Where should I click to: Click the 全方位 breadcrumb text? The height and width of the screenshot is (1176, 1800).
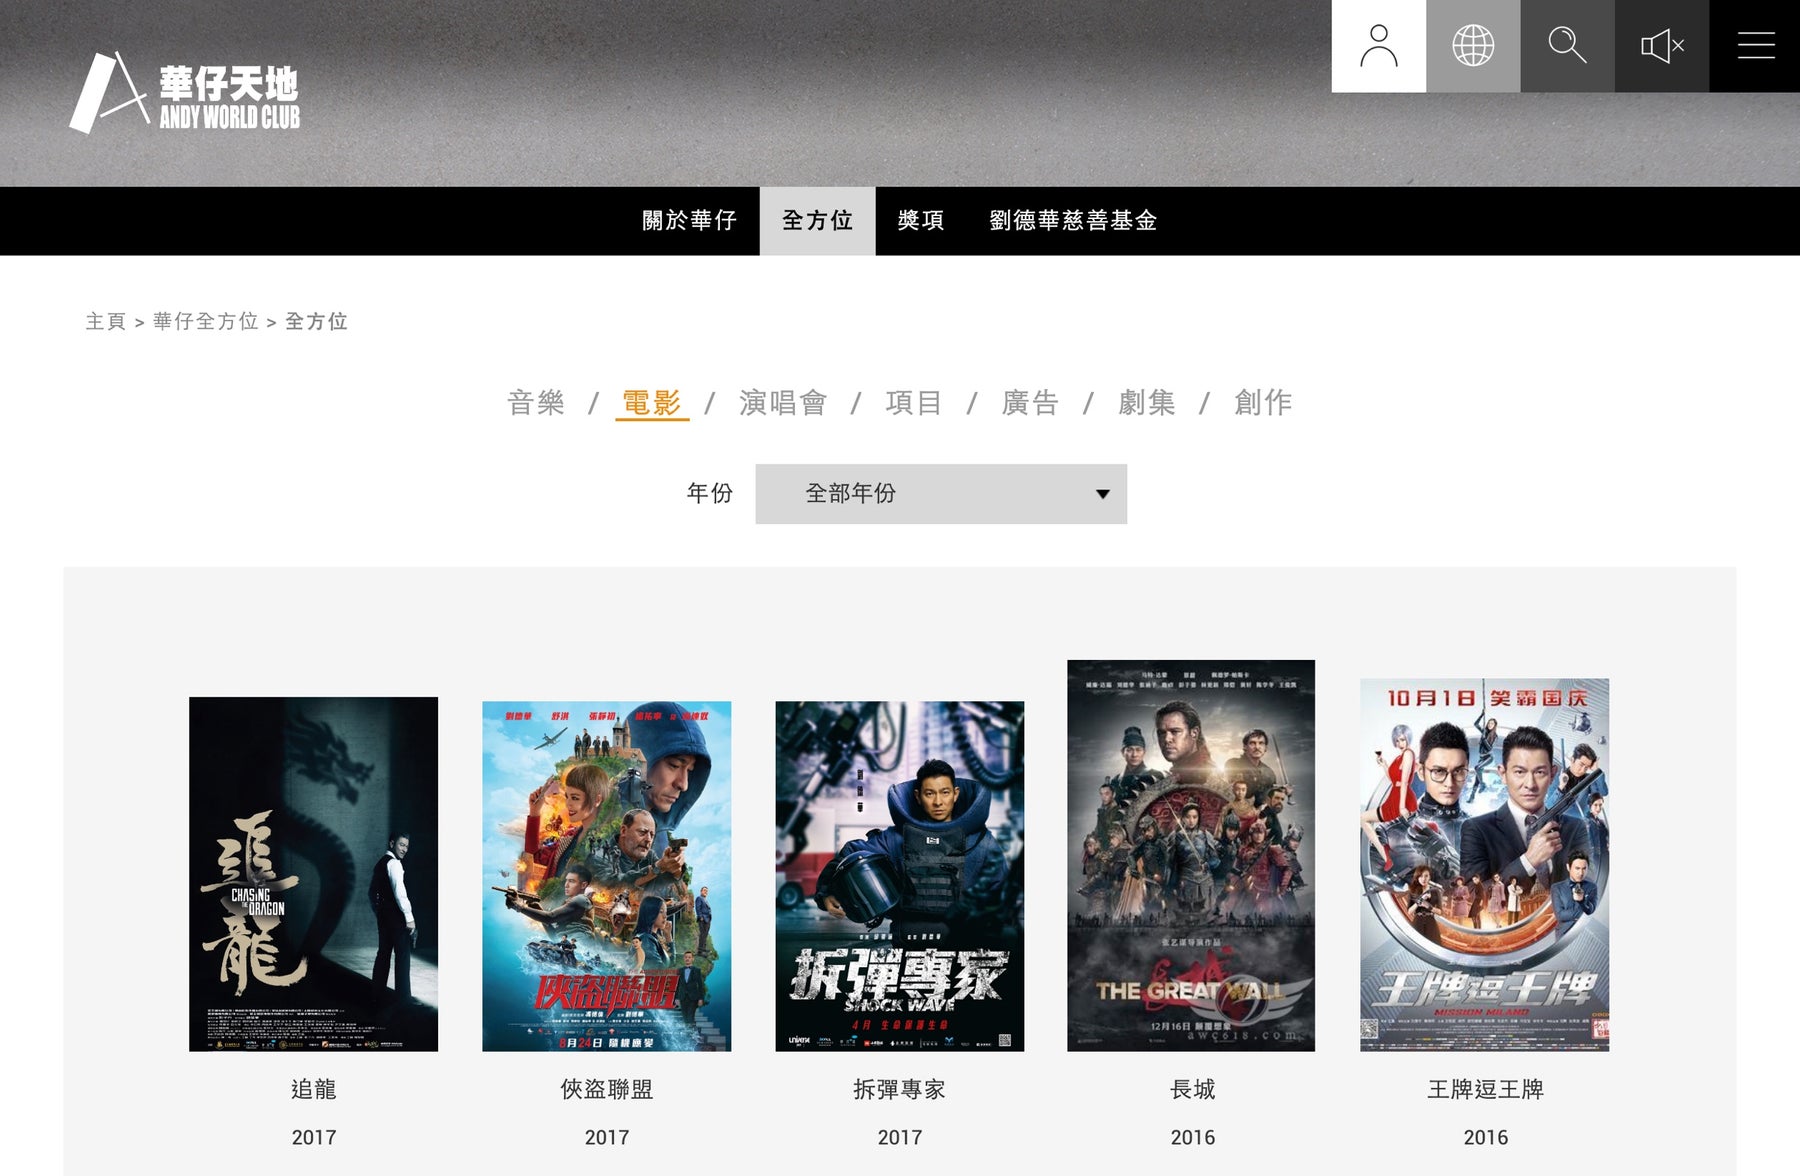click(x=316, y=321)
